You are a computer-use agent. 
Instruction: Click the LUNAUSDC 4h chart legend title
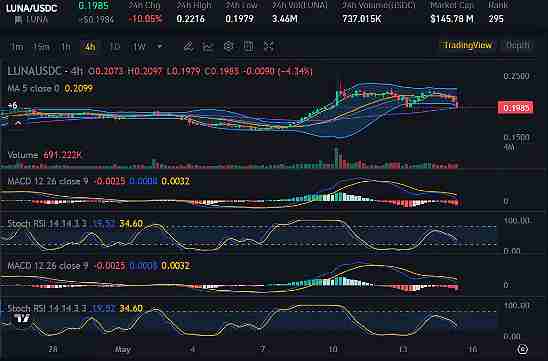[45, 71]
